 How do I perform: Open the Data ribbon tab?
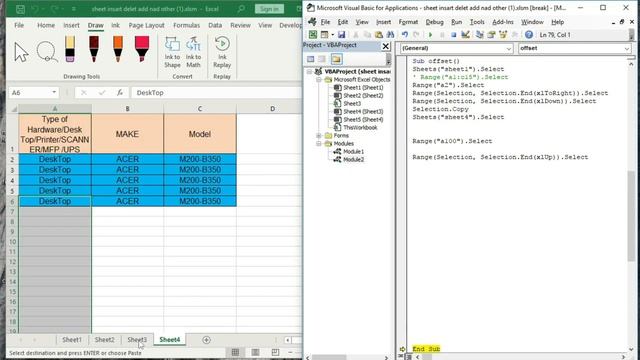pos(215,25)
